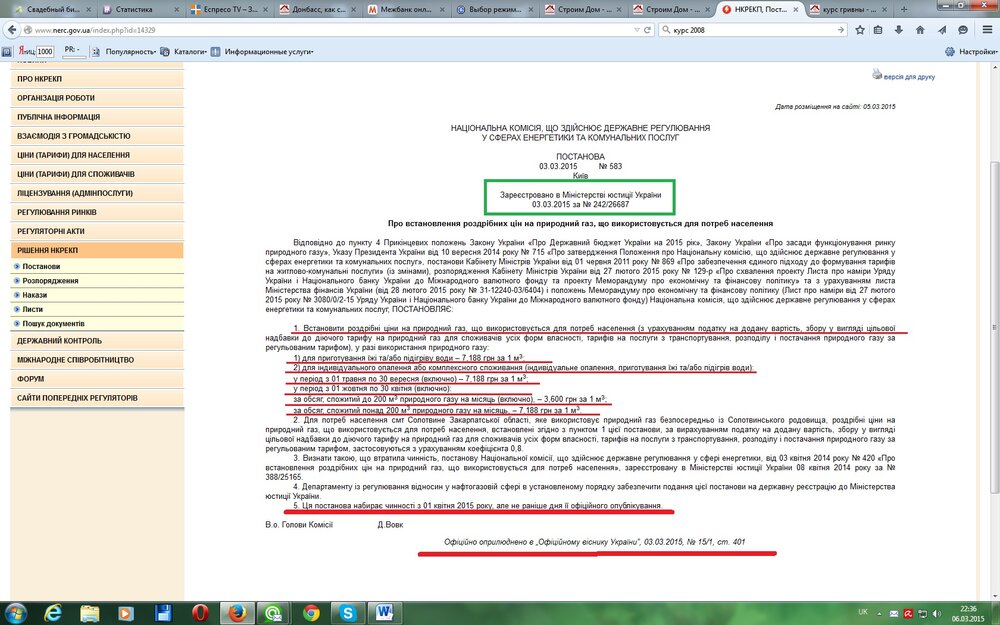Open the floppy disk app on taskbar
The image size is (1000, 625).
click(163, 613)
